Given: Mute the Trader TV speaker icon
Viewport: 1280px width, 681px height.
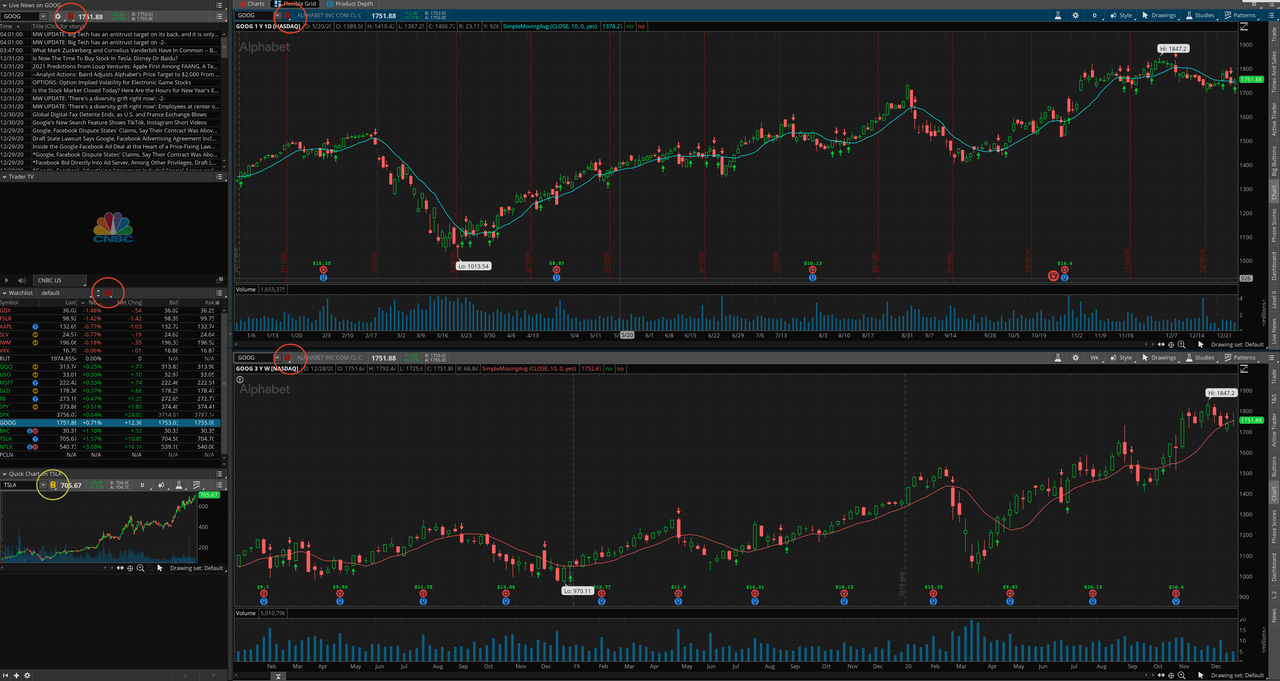Looking at the screenshot, I should [x=21, y=281].
